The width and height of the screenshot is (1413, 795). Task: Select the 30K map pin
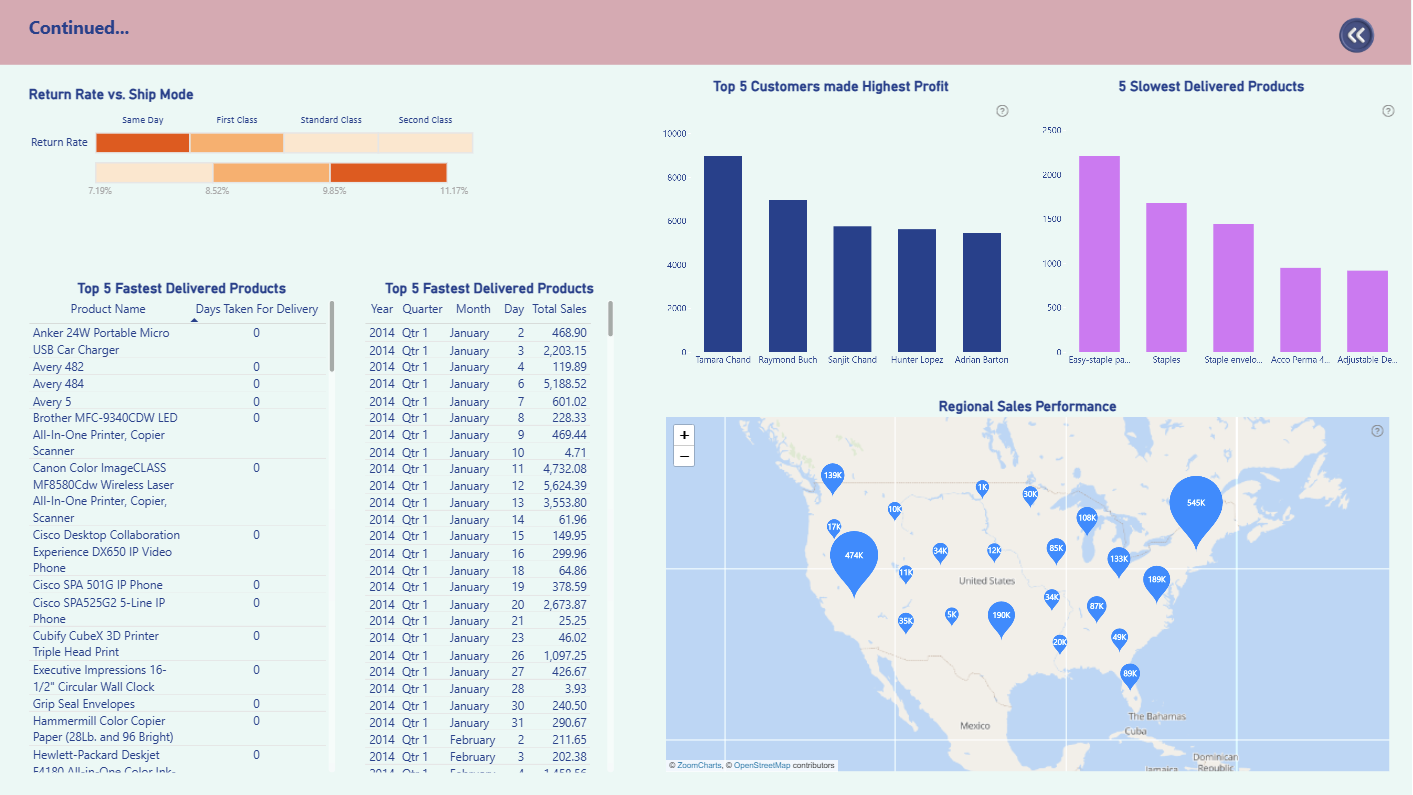click(1030, 496)
